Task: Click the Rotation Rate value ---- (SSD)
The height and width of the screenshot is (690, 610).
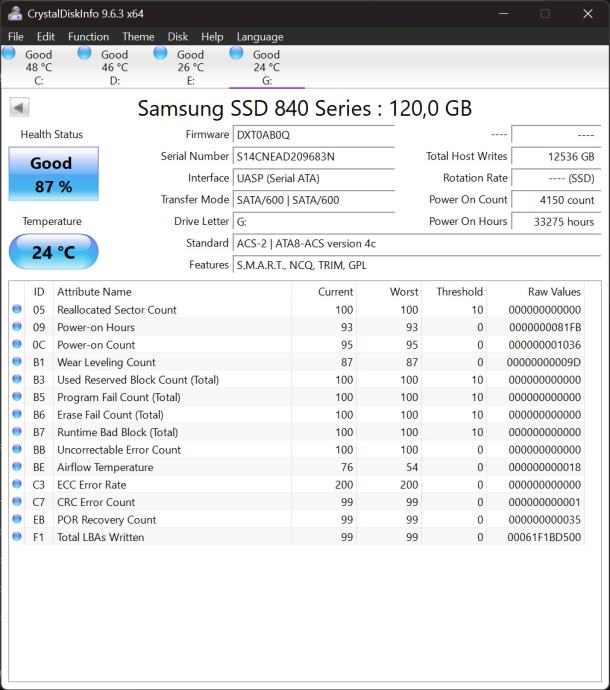Action: (556, 178)
